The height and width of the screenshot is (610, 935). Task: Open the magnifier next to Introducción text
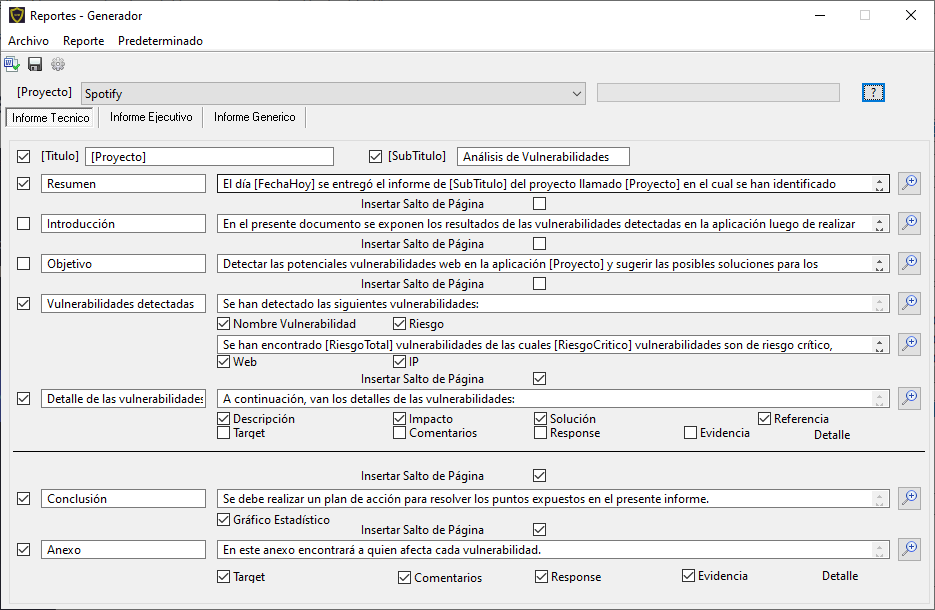click(909, 223)
